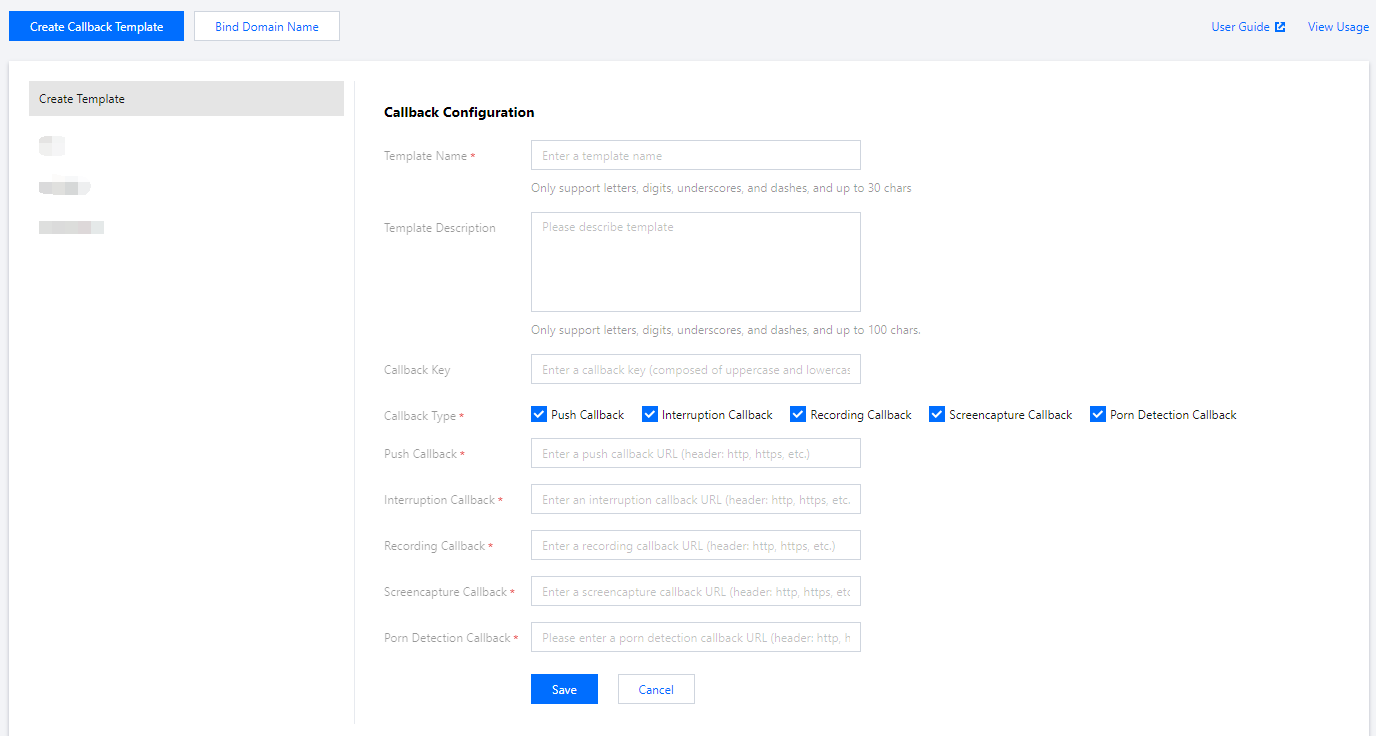Select Create Template in the sidebar
Viewport: 1376px width, 736px height.
(x=186, y=99)
